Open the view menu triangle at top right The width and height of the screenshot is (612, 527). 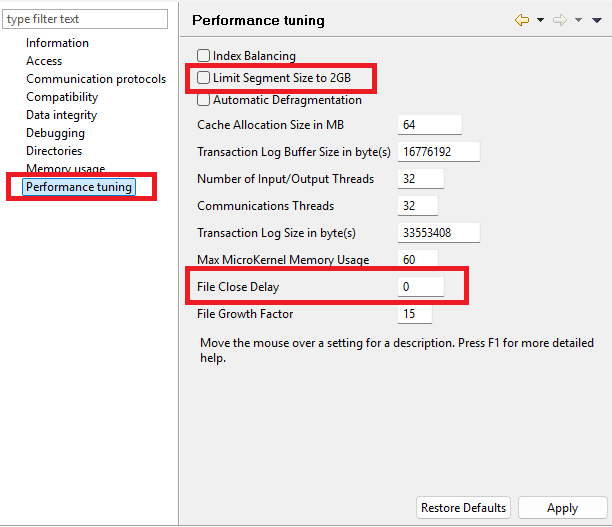click(x=597, y=20)
